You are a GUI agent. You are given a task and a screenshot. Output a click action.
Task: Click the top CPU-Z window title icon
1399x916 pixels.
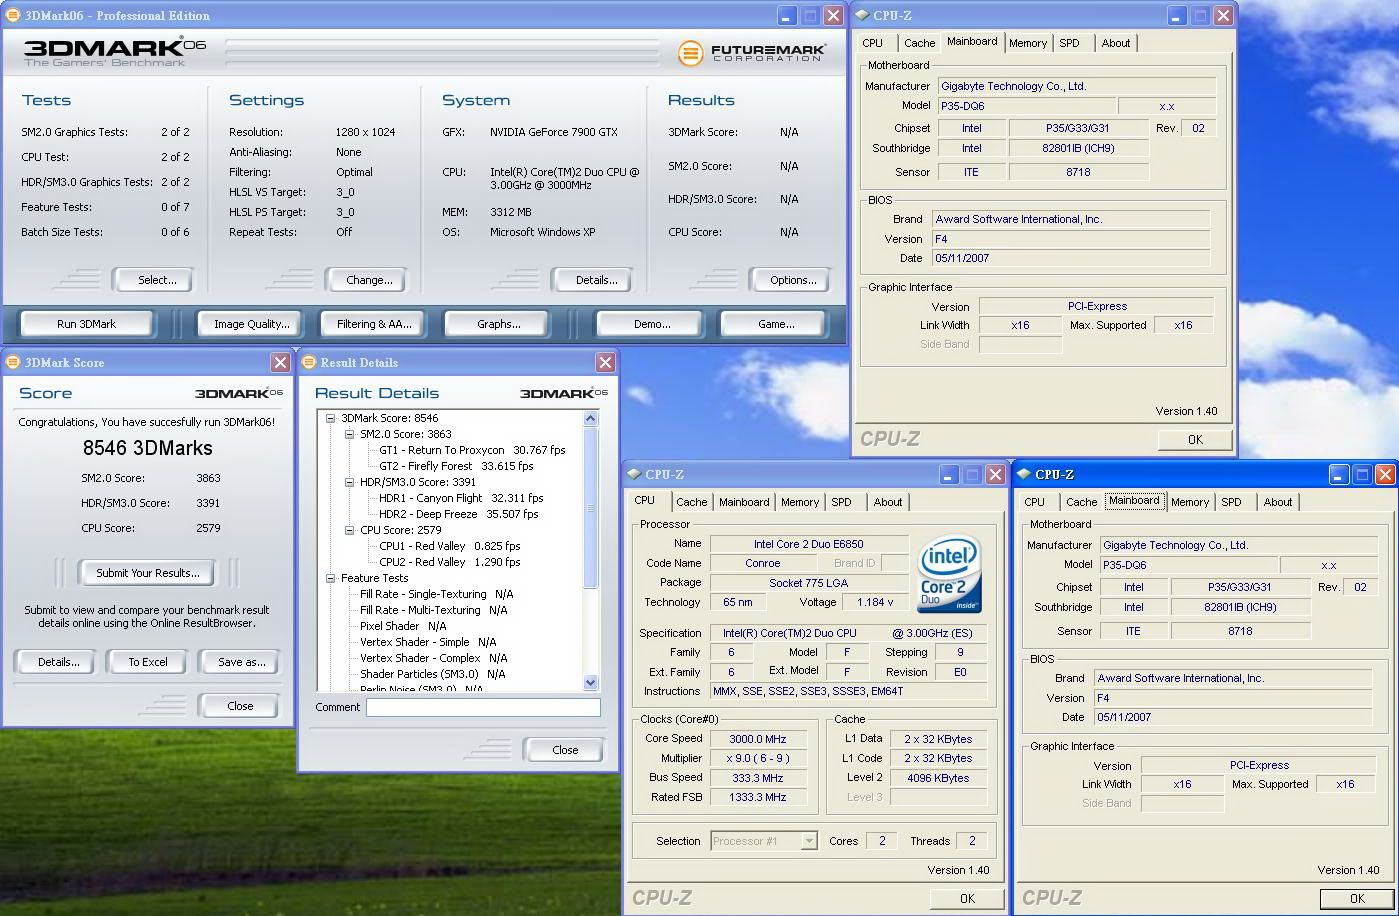pos(862,15)
